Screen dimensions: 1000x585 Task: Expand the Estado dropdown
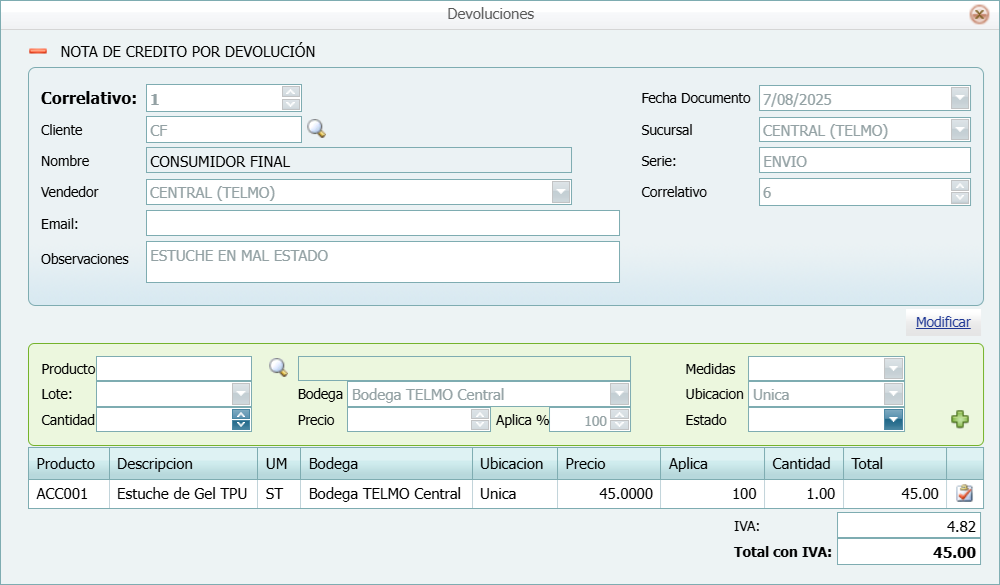[893, 420]
